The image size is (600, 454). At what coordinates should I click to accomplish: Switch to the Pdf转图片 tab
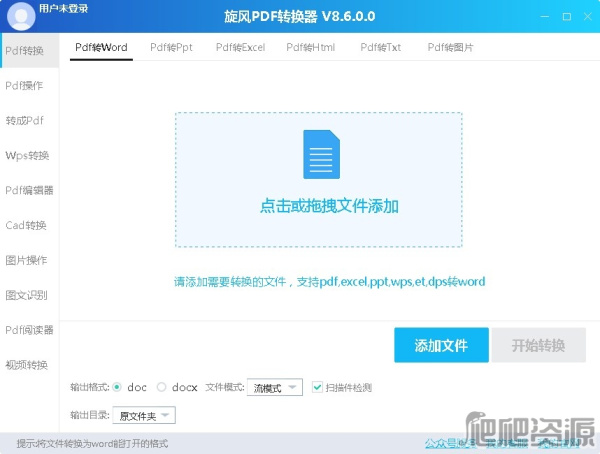[x=450, y=47]
